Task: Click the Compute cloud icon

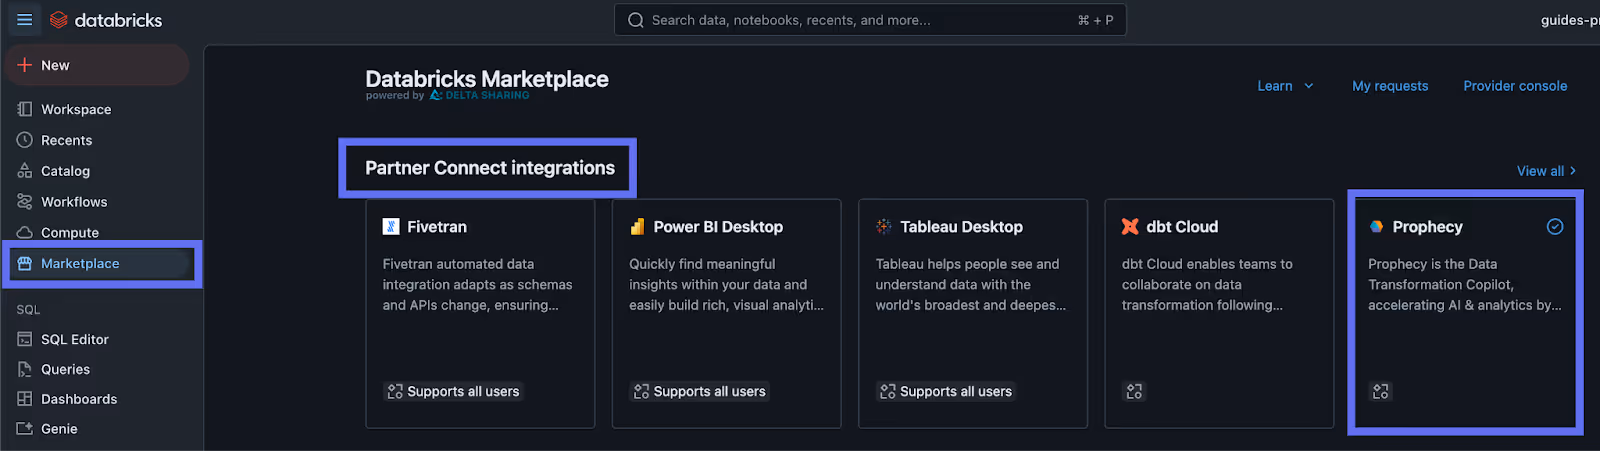Action: tap(25, 232)
